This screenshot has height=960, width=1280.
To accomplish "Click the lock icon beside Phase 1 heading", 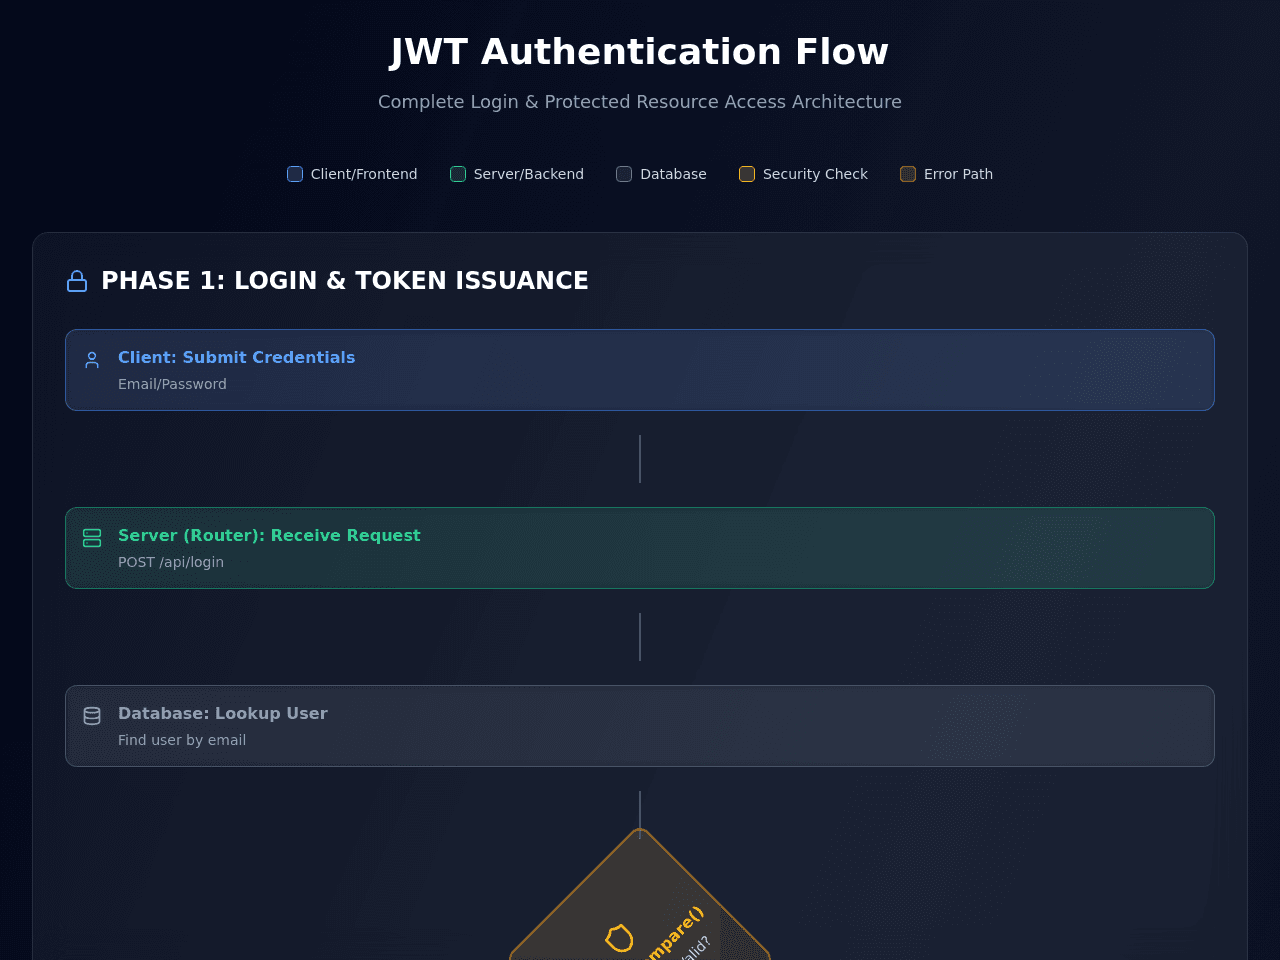I will point(77,281).
